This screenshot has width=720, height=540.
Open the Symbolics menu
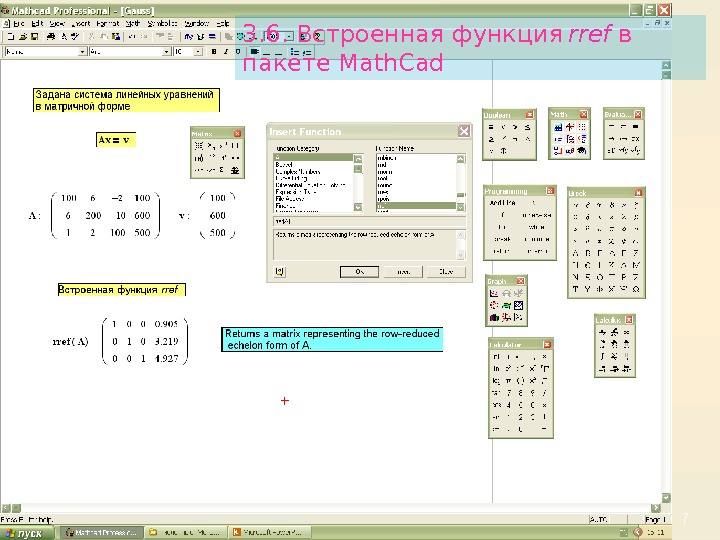pos(162,23)
